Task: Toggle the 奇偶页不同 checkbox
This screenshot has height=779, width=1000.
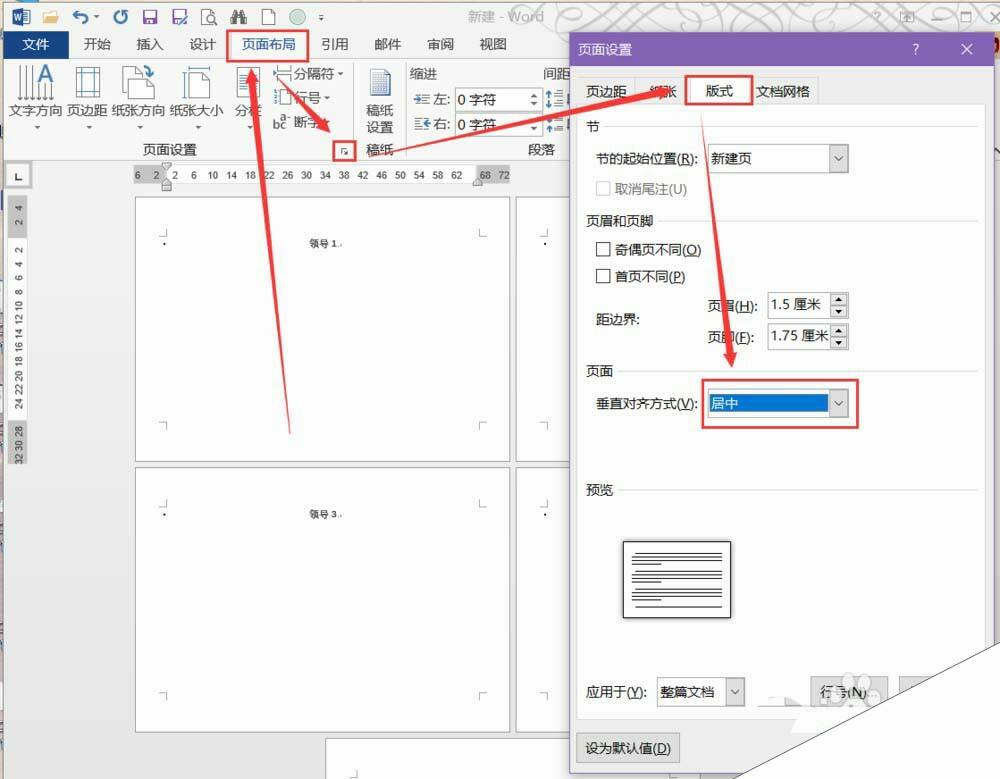Action: [x=603, y=249]
